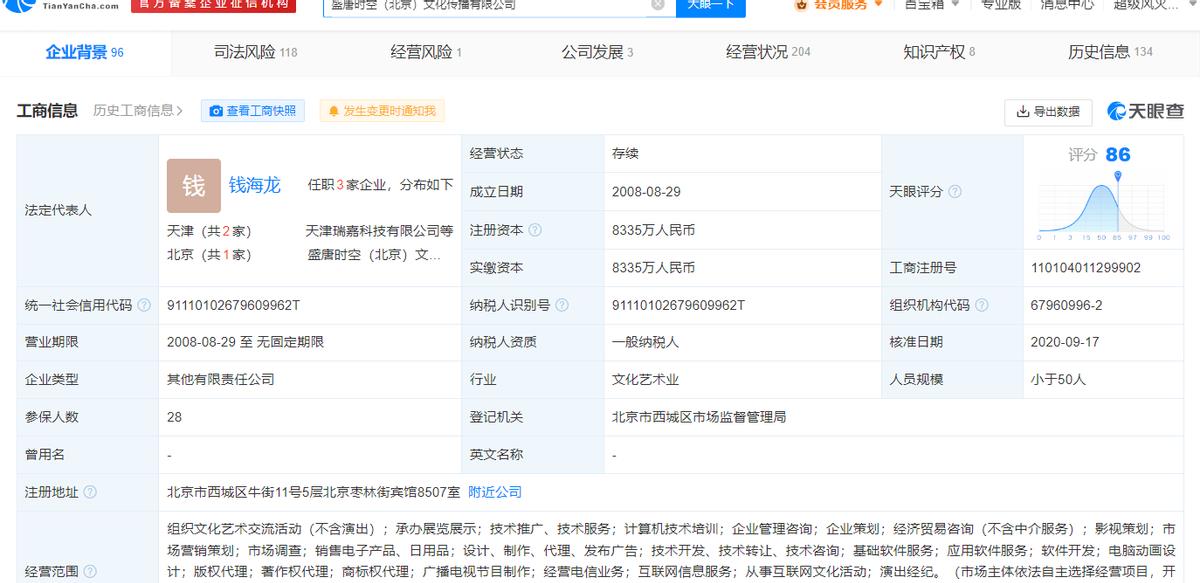
Task: Click the 工商信息 section heading
Action: [47, 111]
